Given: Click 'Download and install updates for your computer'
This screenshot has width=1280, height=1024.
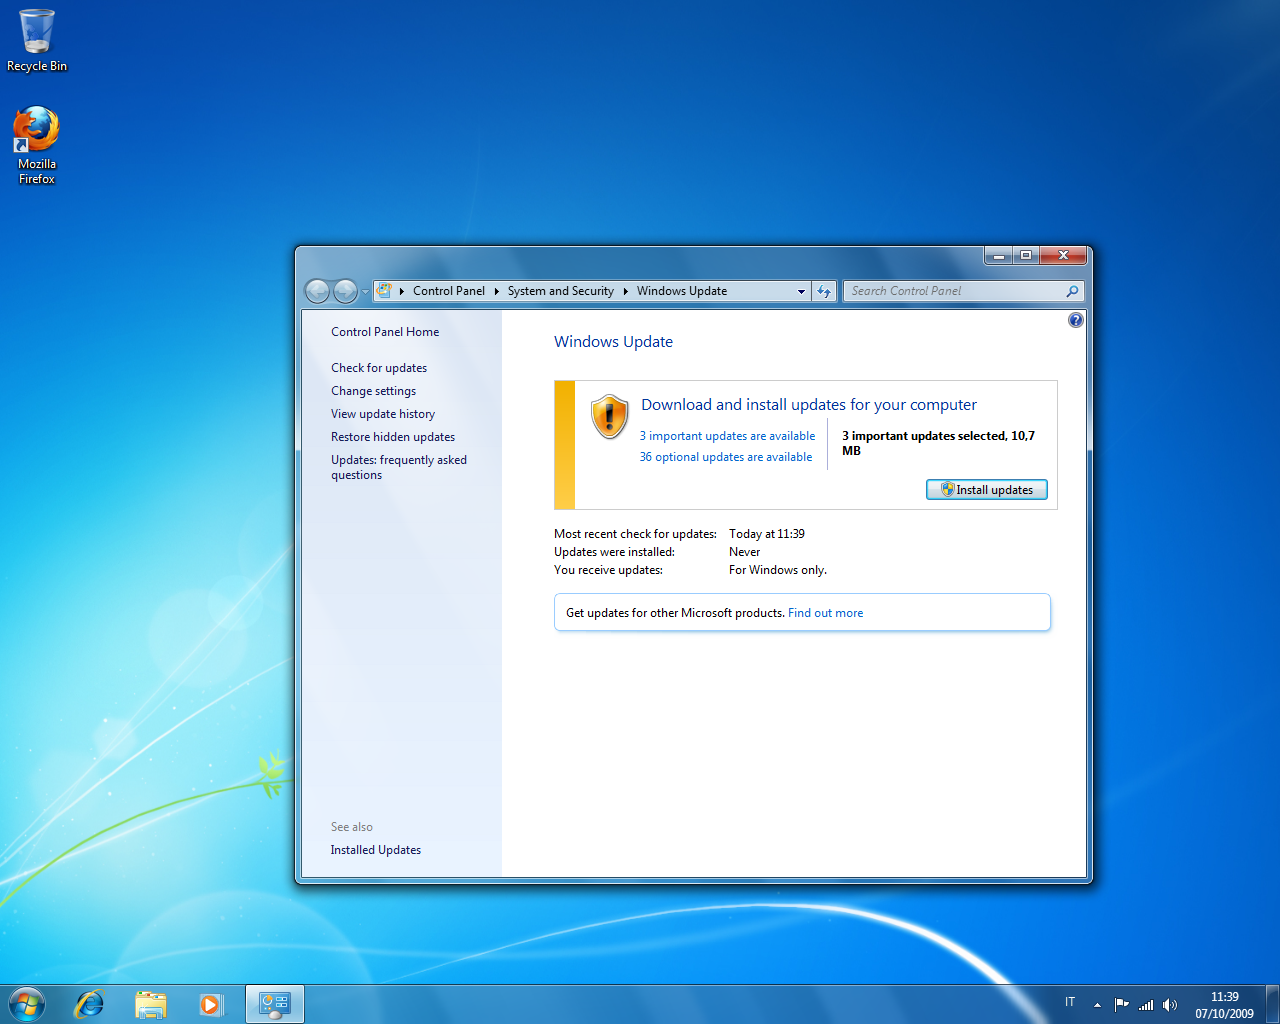Looking at the screenshot, I should 809,404.
